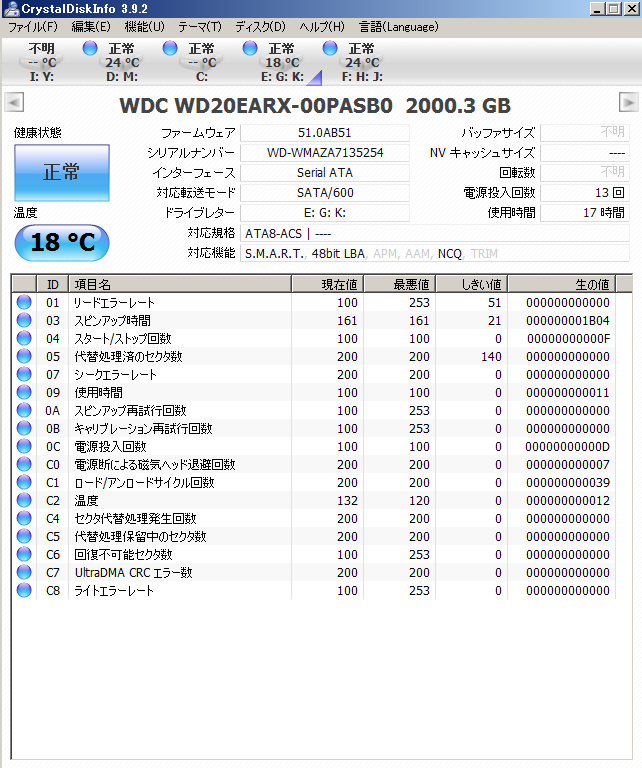Click status orb of row 03 スピンアップ時間
This screenshot has height=768, width=642.
click(x=24, y=320)
